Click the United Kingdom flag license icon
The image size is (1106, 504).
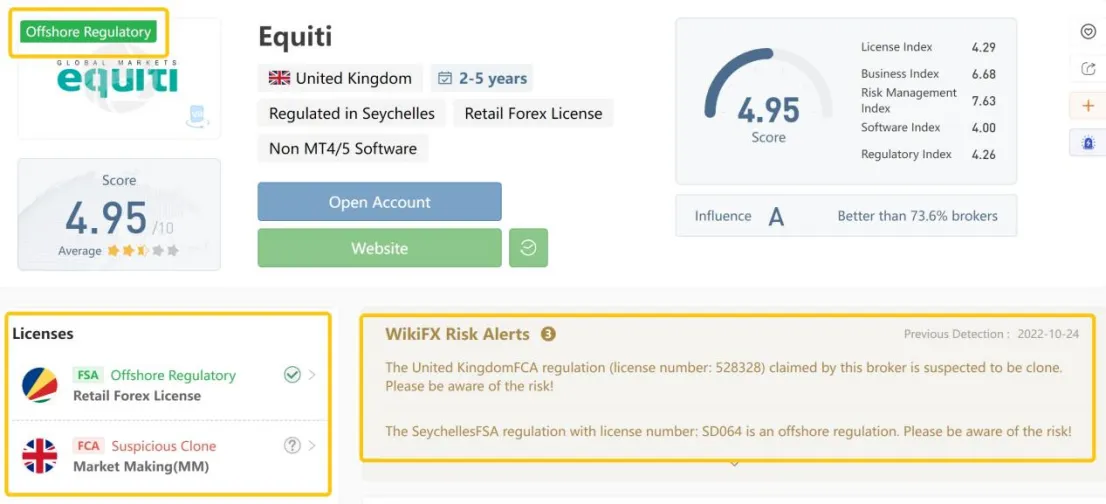coord(40,455)
